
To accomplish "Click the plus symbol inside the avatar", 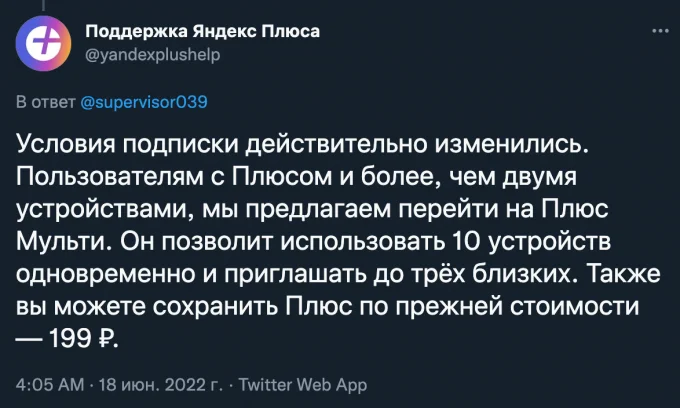I will click(42, 43).
